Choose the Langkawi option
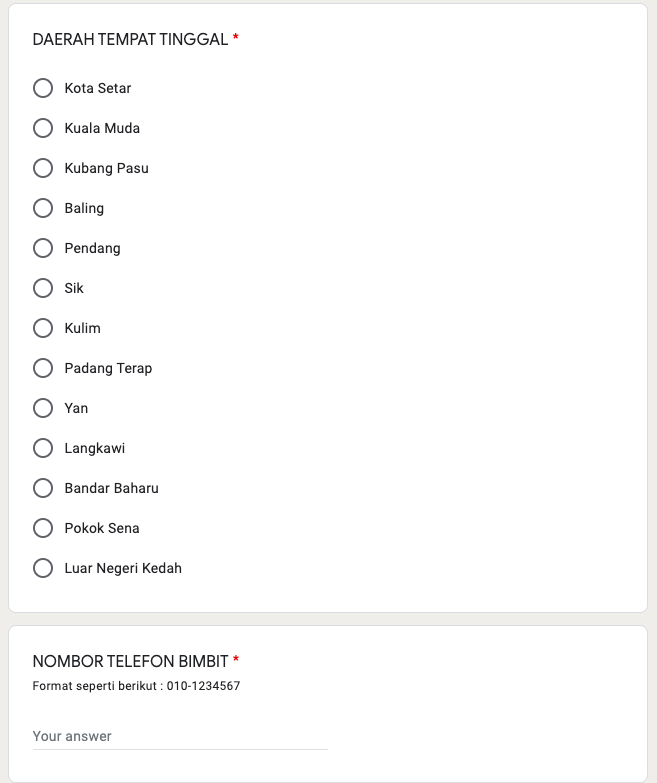The image size is (657, 783). click(x=43, y=448)
